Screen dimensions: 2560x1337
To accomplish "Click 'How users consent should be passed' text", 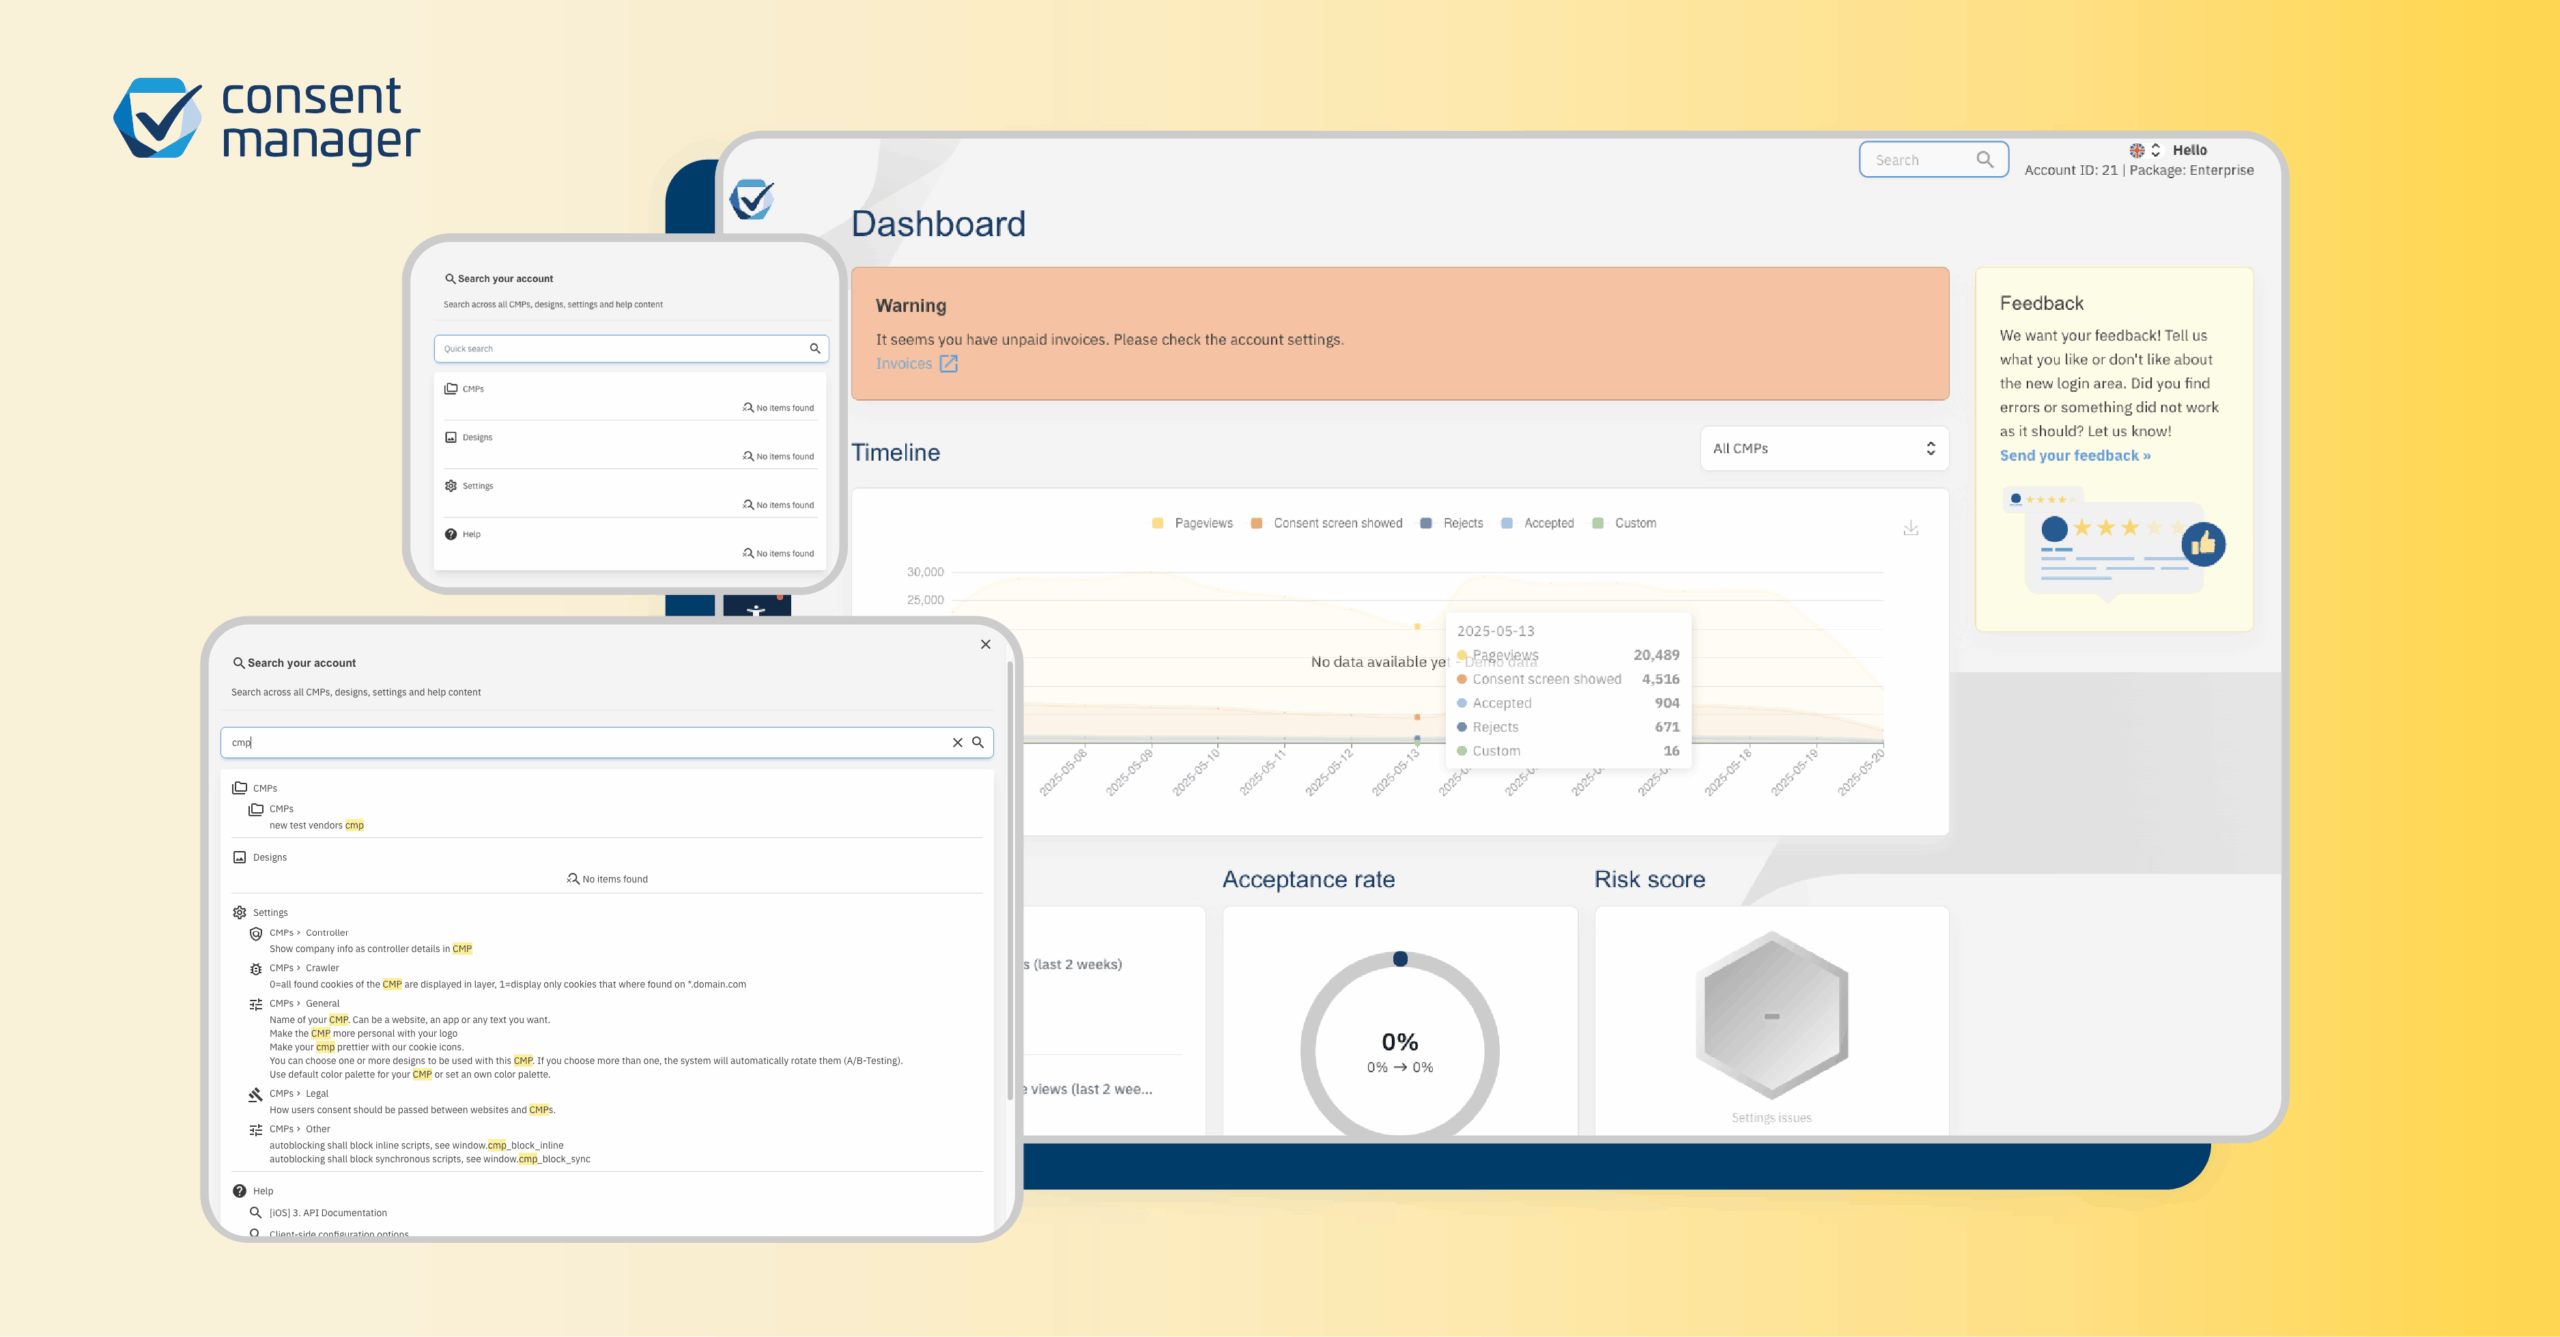I will click(x=412, y=1110).
